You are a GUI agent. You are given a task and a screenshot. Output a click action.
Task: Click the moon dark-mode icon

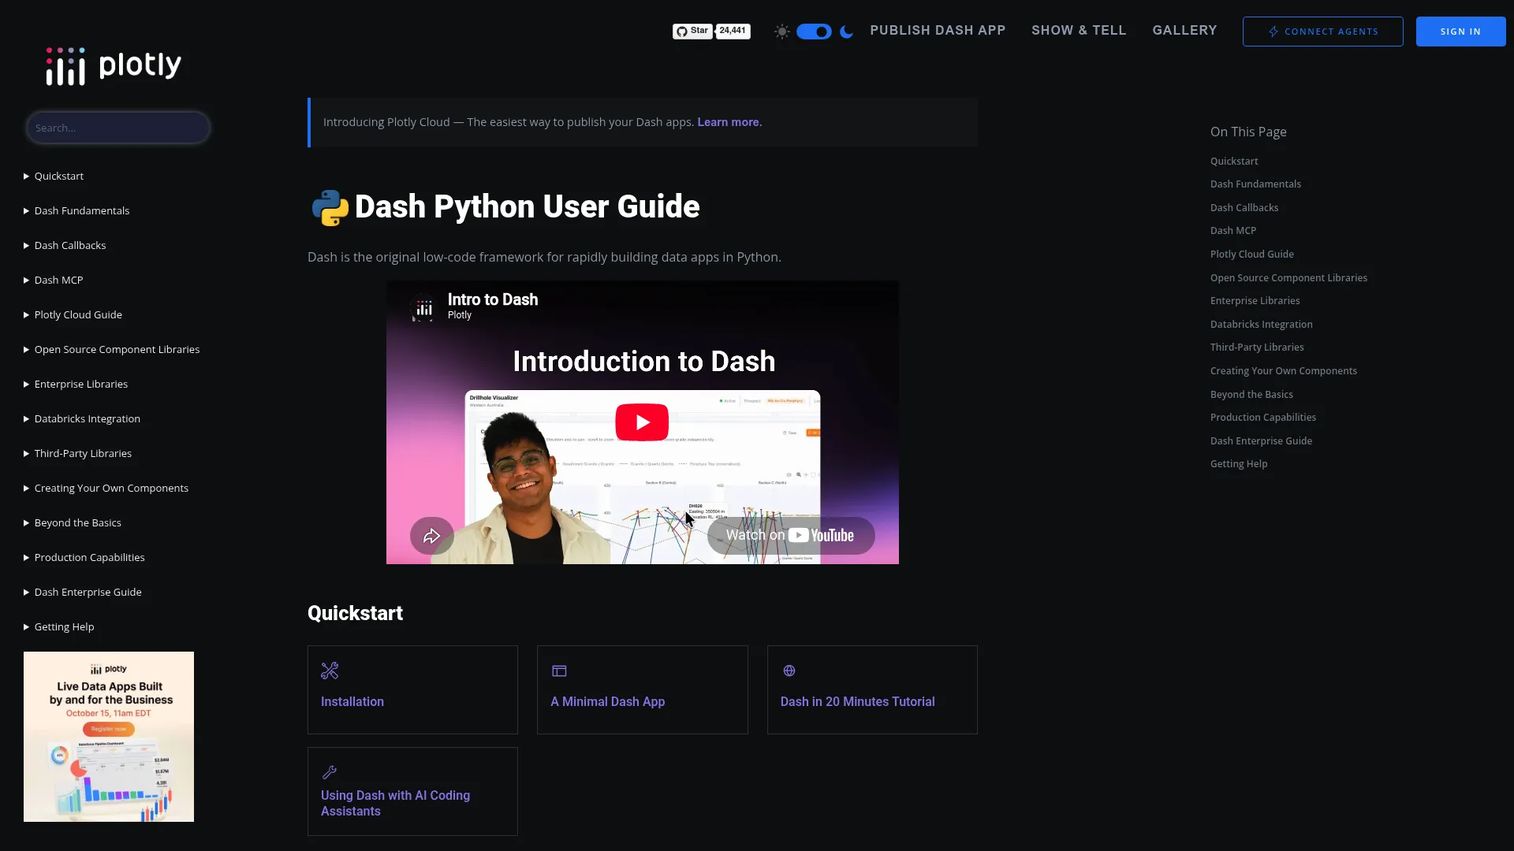(x=846, y=32)
